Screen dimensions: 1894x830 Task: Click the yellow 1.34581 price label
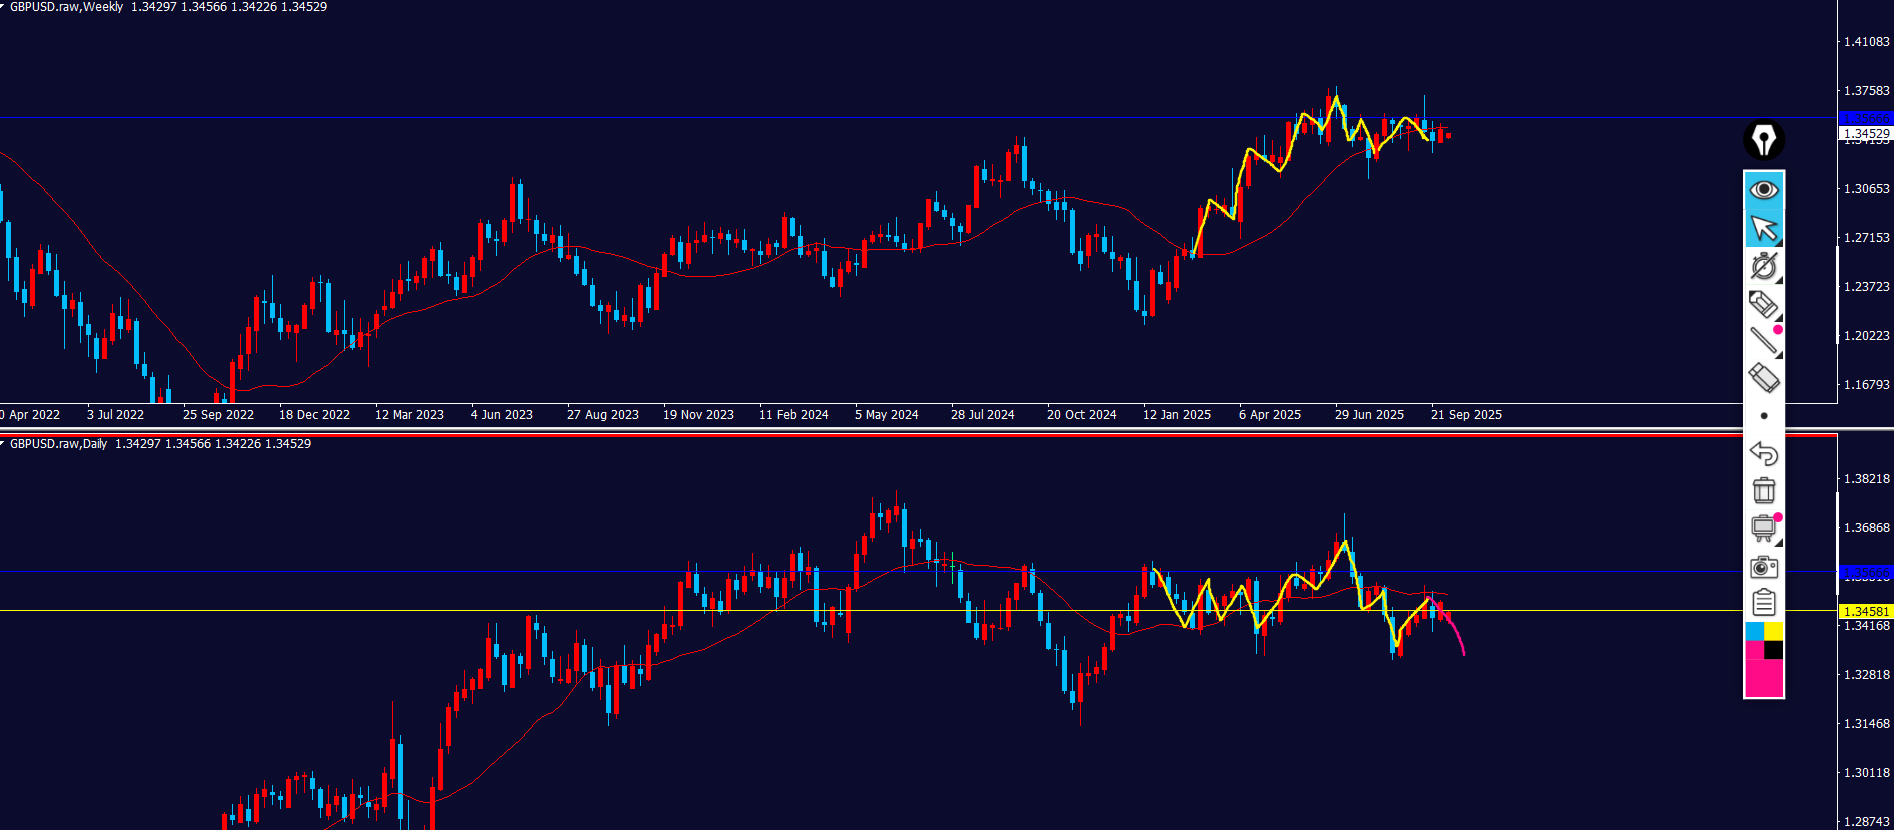pyautogui.click(x=1866, y=611)
